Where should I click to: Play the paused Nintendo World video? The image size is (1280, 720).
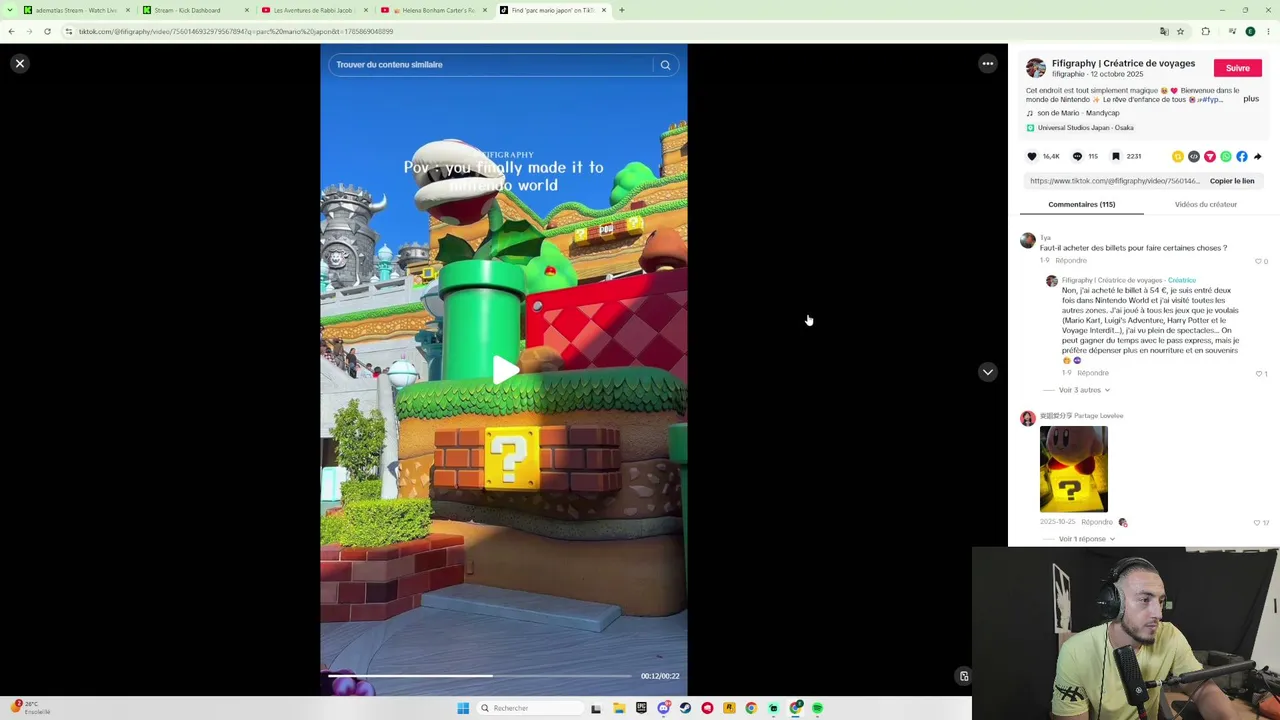point(504,371)
